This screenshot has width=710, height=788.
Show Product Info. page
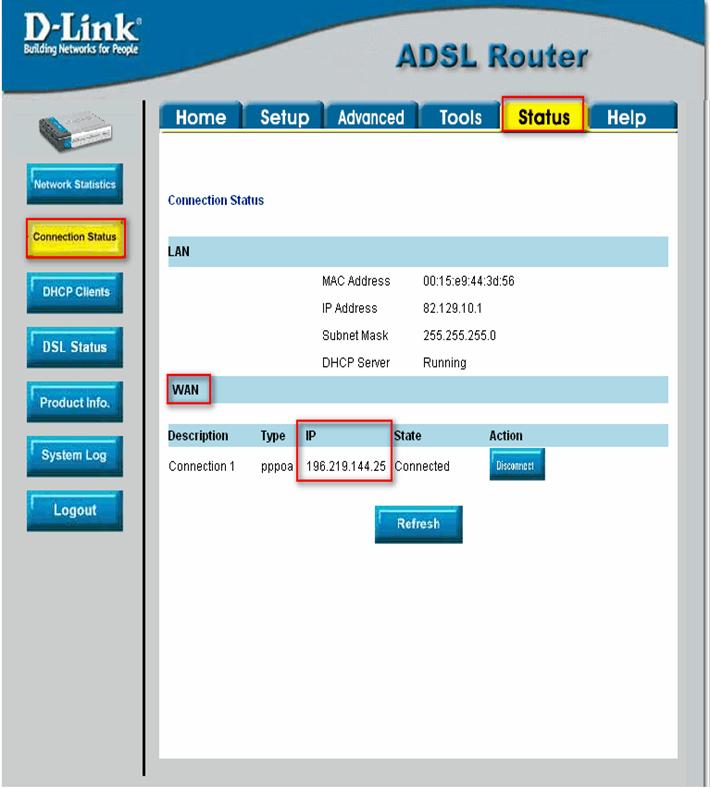point(75,402)
